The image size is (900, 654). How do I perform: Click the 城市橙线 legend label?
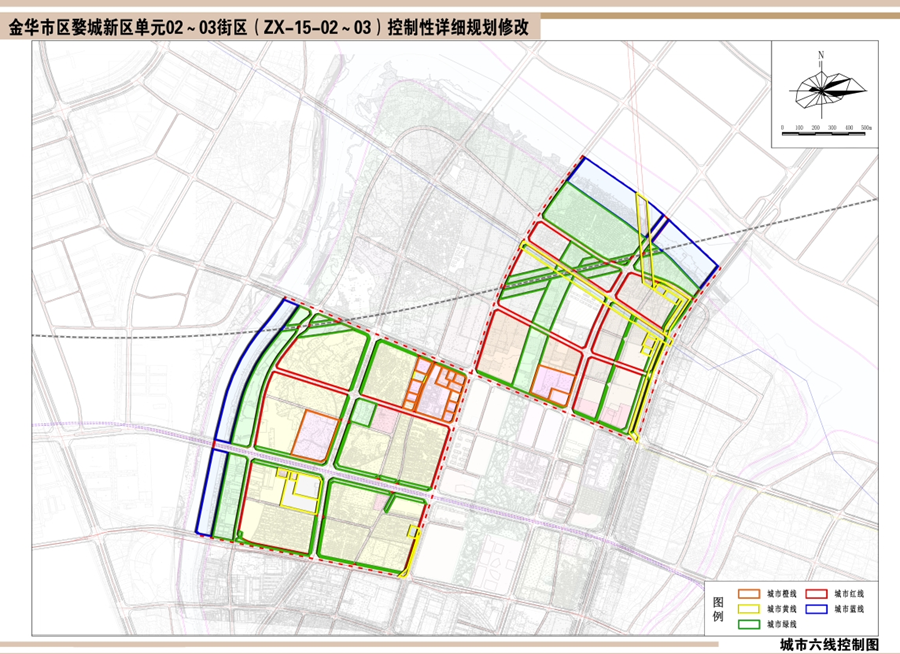coord(781,594)
